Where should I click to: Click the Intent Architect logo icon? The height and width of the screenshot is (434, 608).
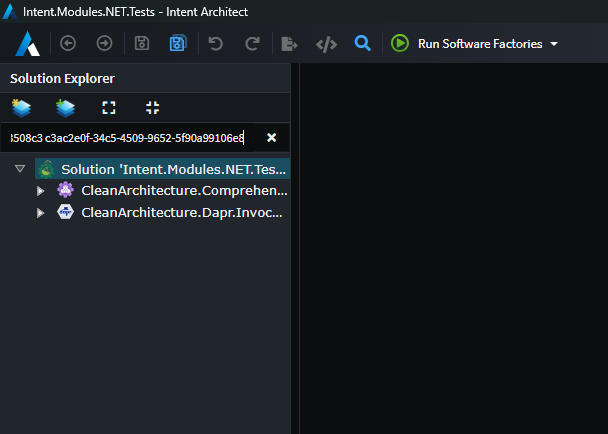coord(27,44)
